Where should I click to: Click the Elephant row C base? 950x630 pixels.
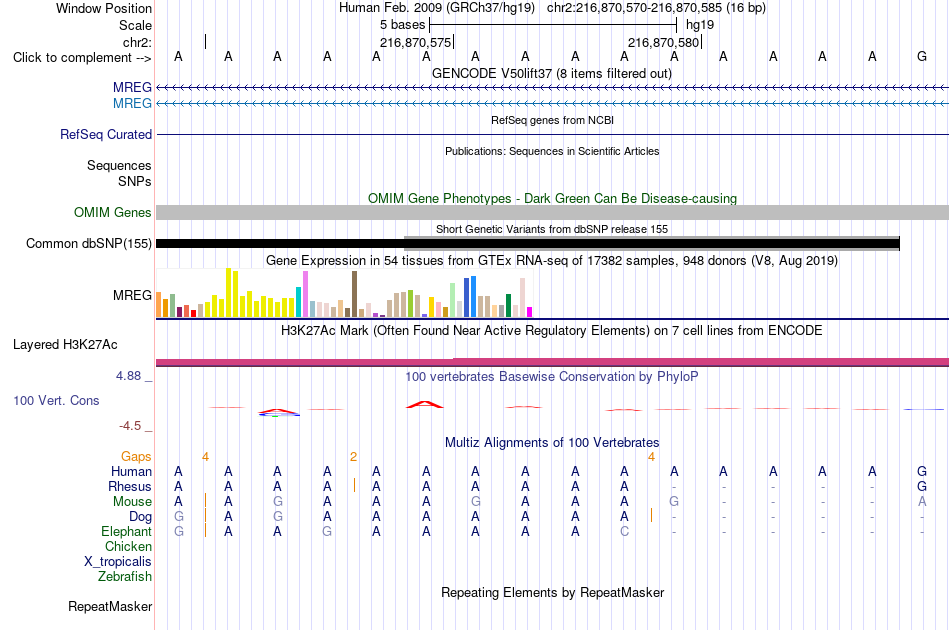[x=624, y=531]
